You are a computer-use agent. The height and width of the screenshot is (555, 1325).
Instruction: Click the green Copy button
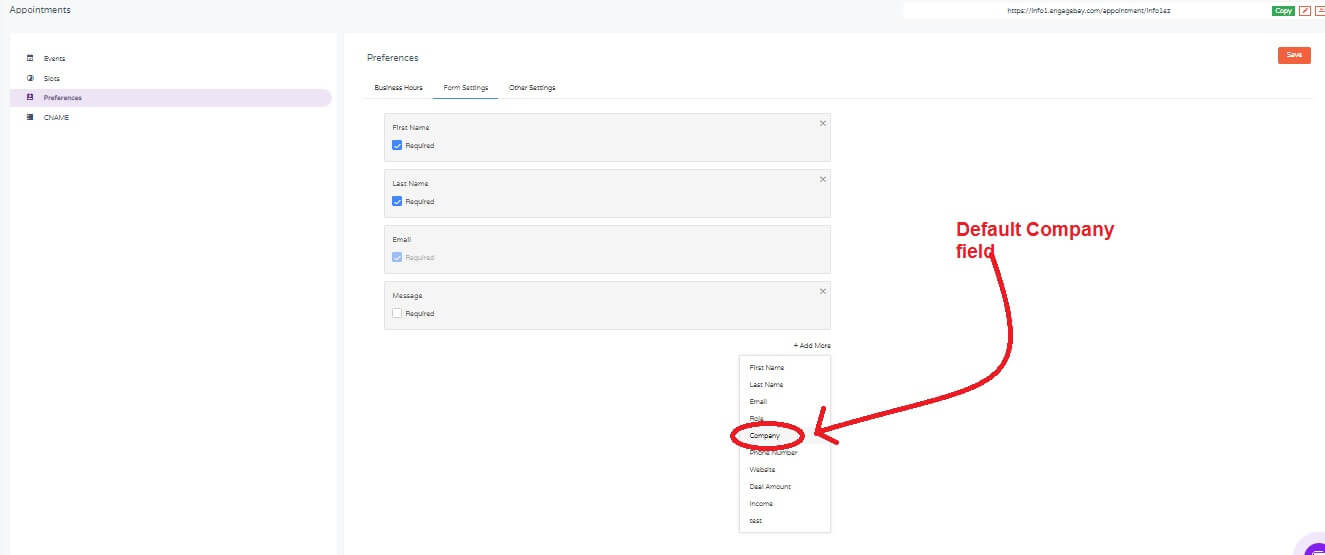[x=1283, y=10]
